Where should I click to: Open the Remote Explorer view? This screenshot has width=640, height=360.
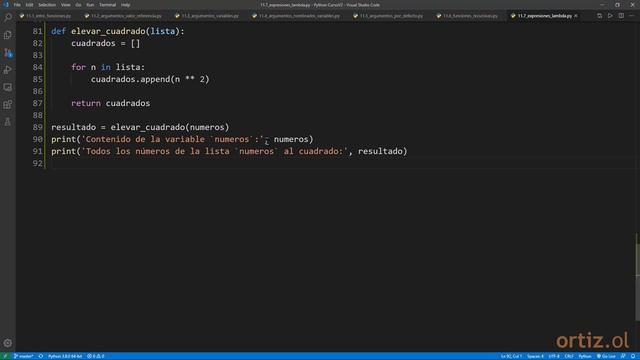point(8,87)
